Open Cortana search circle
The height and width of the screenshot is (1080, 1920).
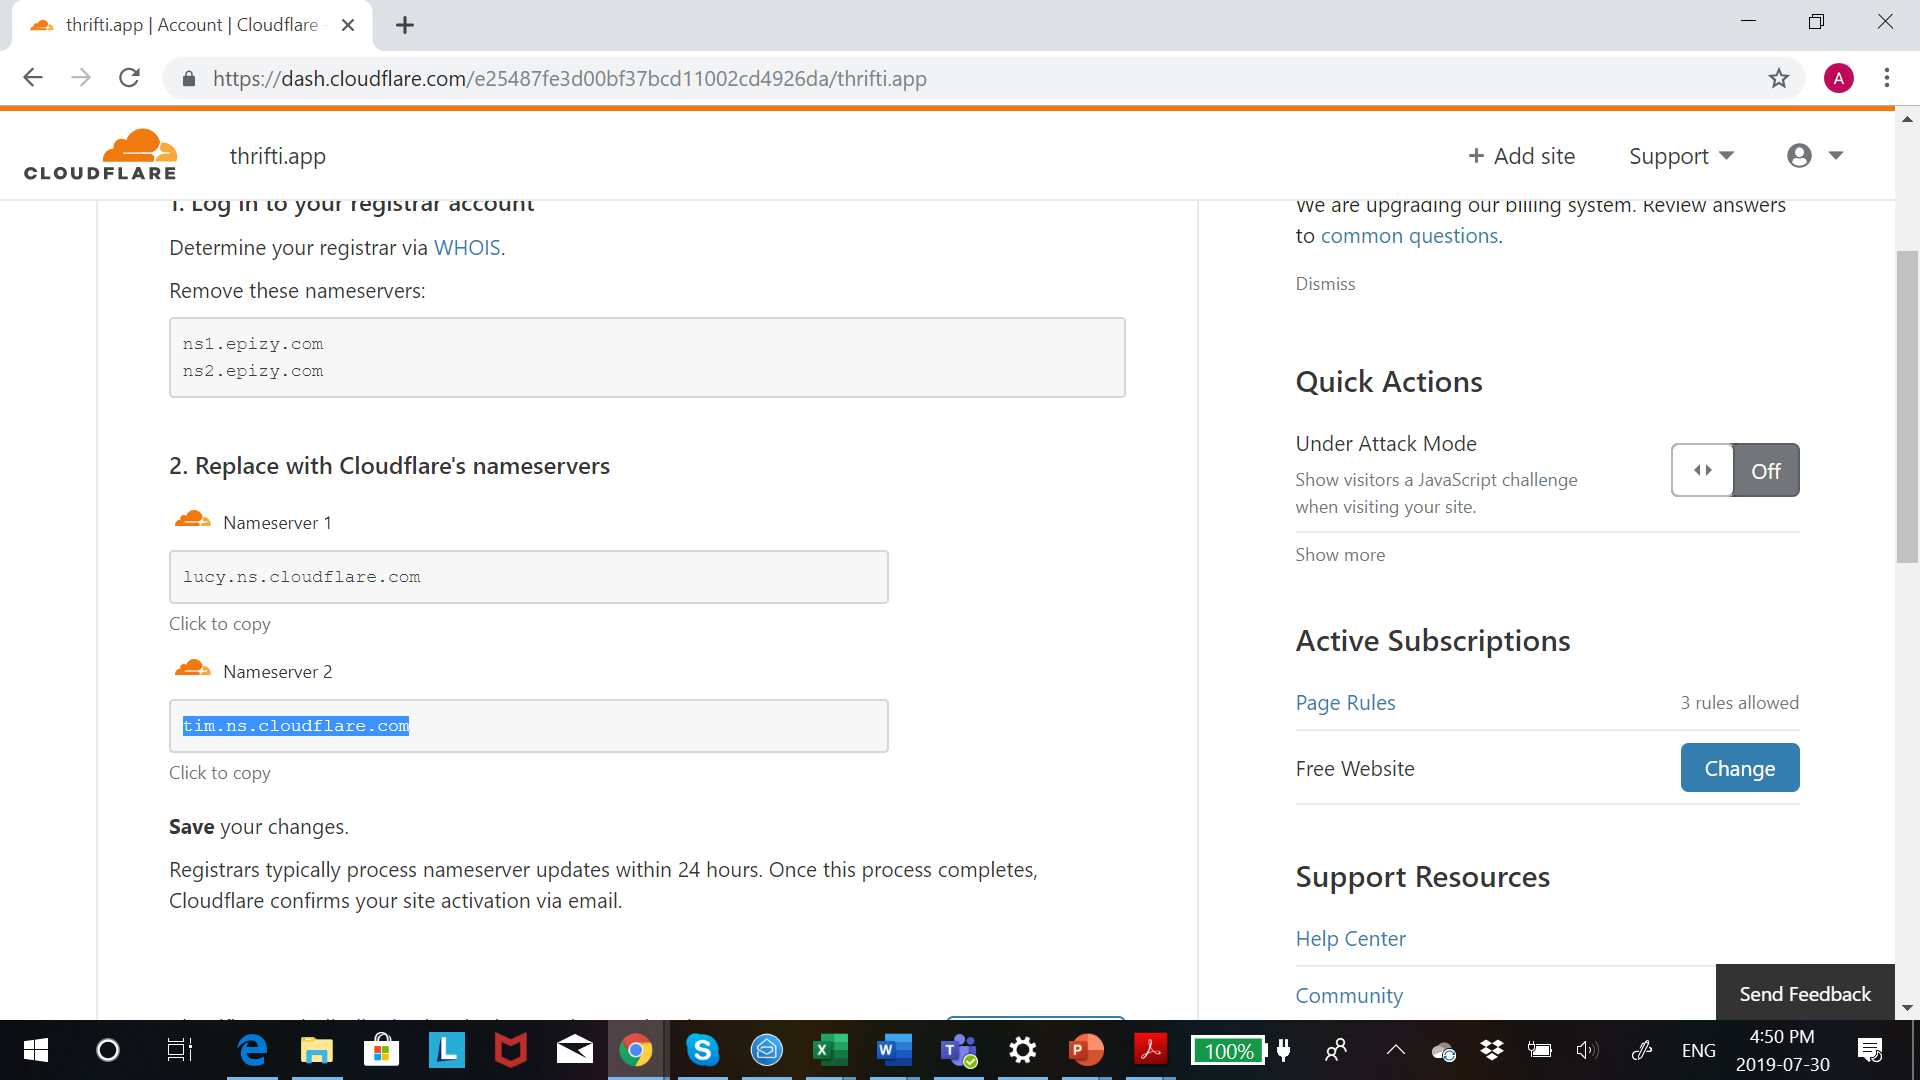(x=107, y=1050)
